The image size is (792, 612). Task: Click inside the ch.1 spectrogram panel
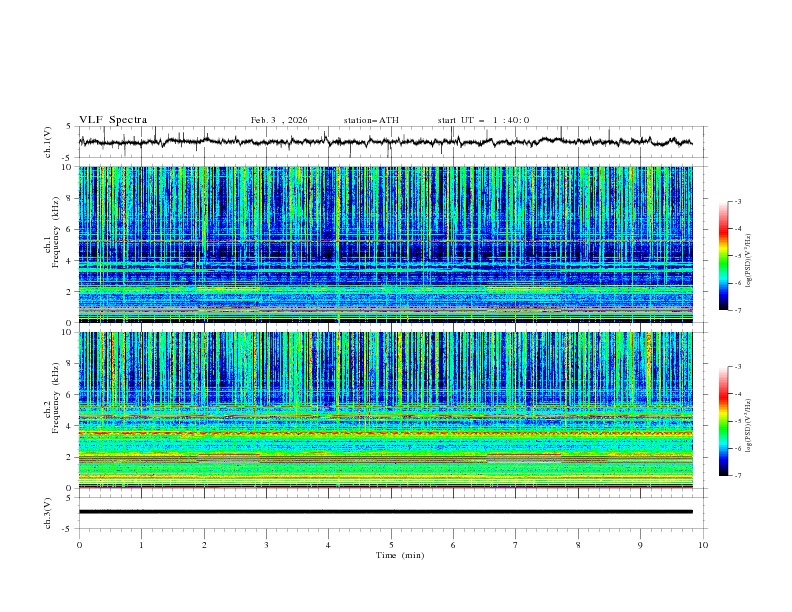point(390,245)
